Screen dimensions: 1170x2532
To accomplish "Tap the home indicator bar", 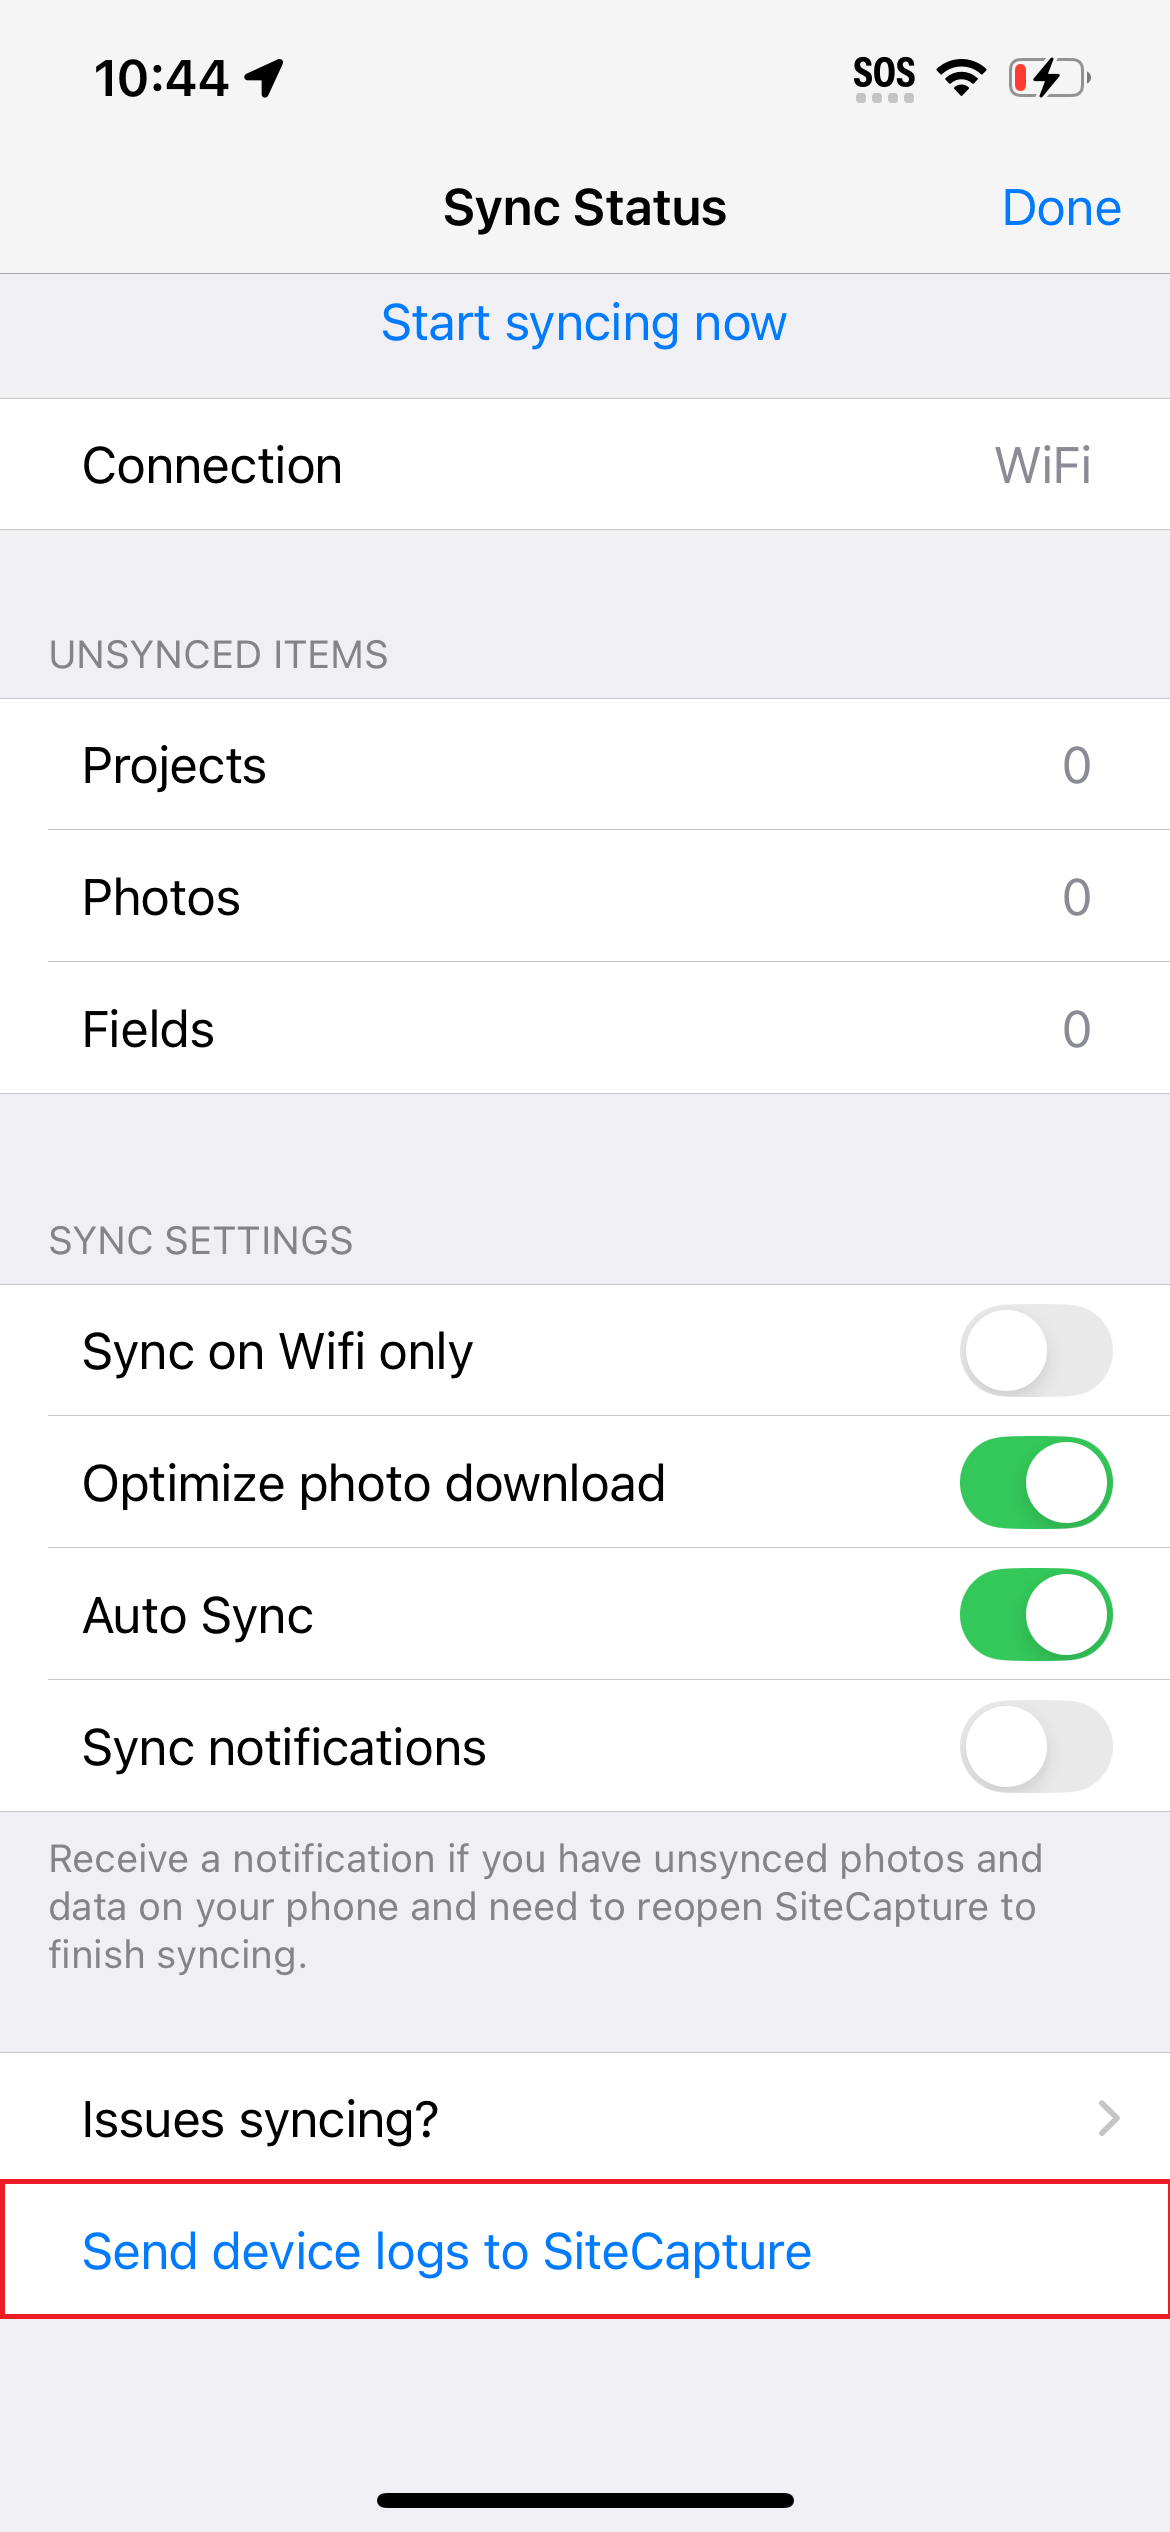I will [x=585, y=2500].
